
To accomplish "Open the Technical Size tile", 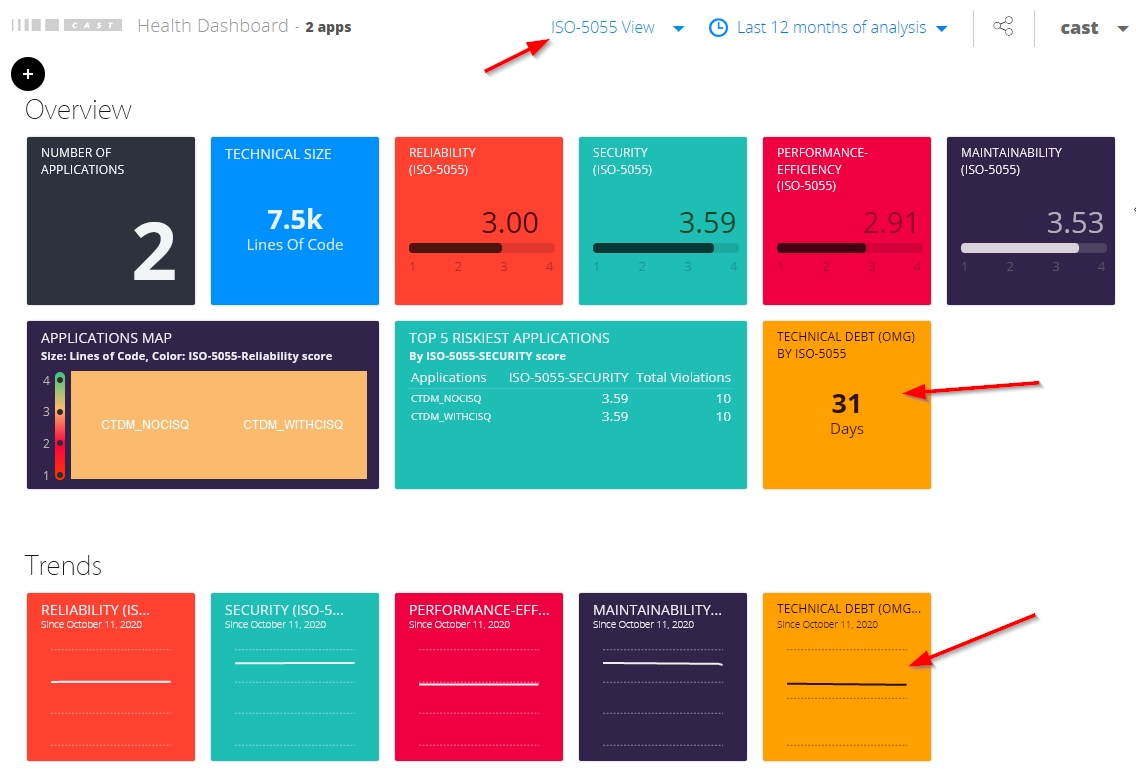I will (295, 221).
